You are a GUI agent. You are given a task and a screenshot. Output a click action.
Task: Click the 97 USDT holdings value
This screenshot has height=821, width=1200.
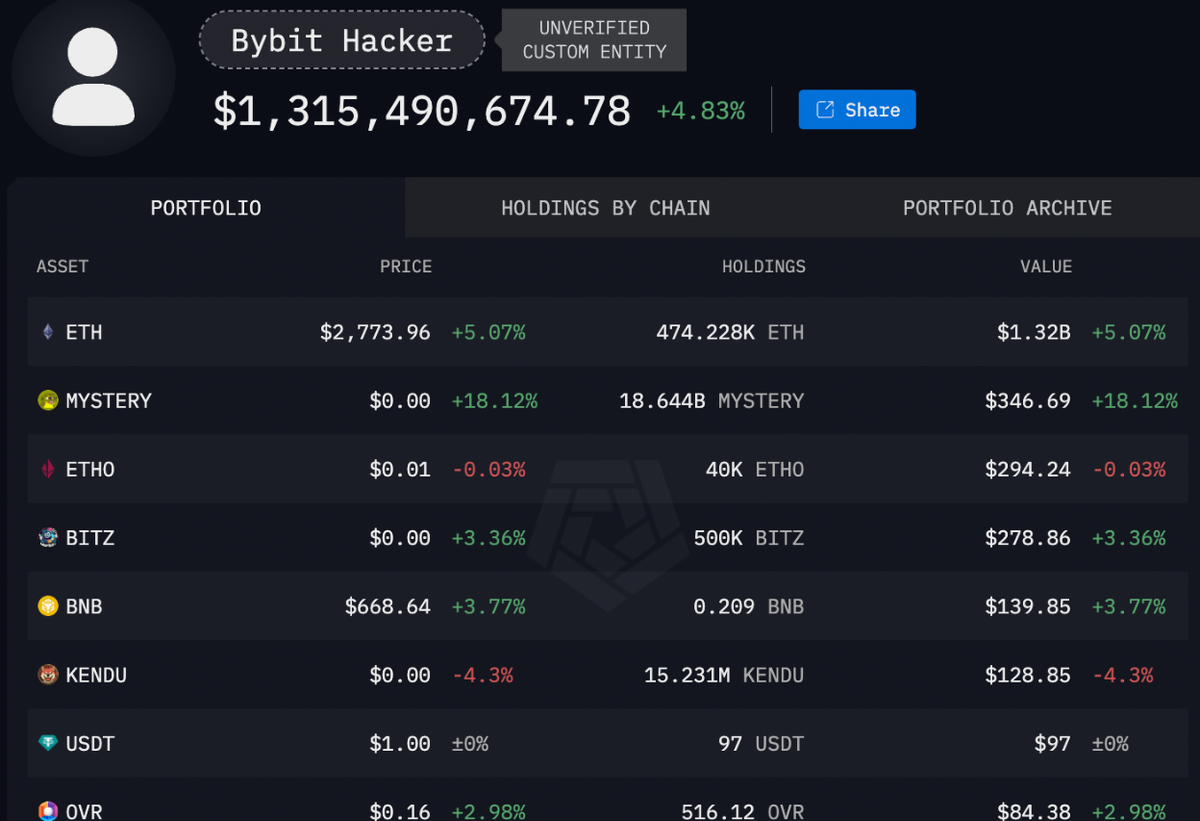click(x=761, y=743)
